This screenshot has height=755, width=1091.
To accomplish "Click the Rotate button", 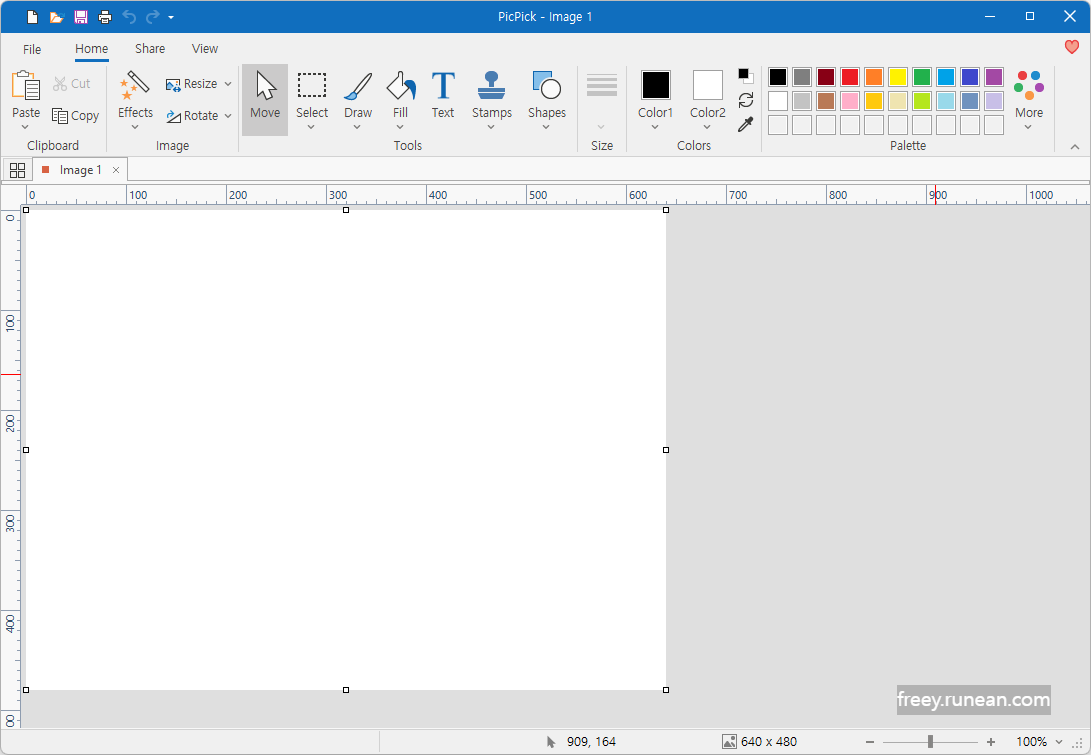I will (x=192, y=116).
